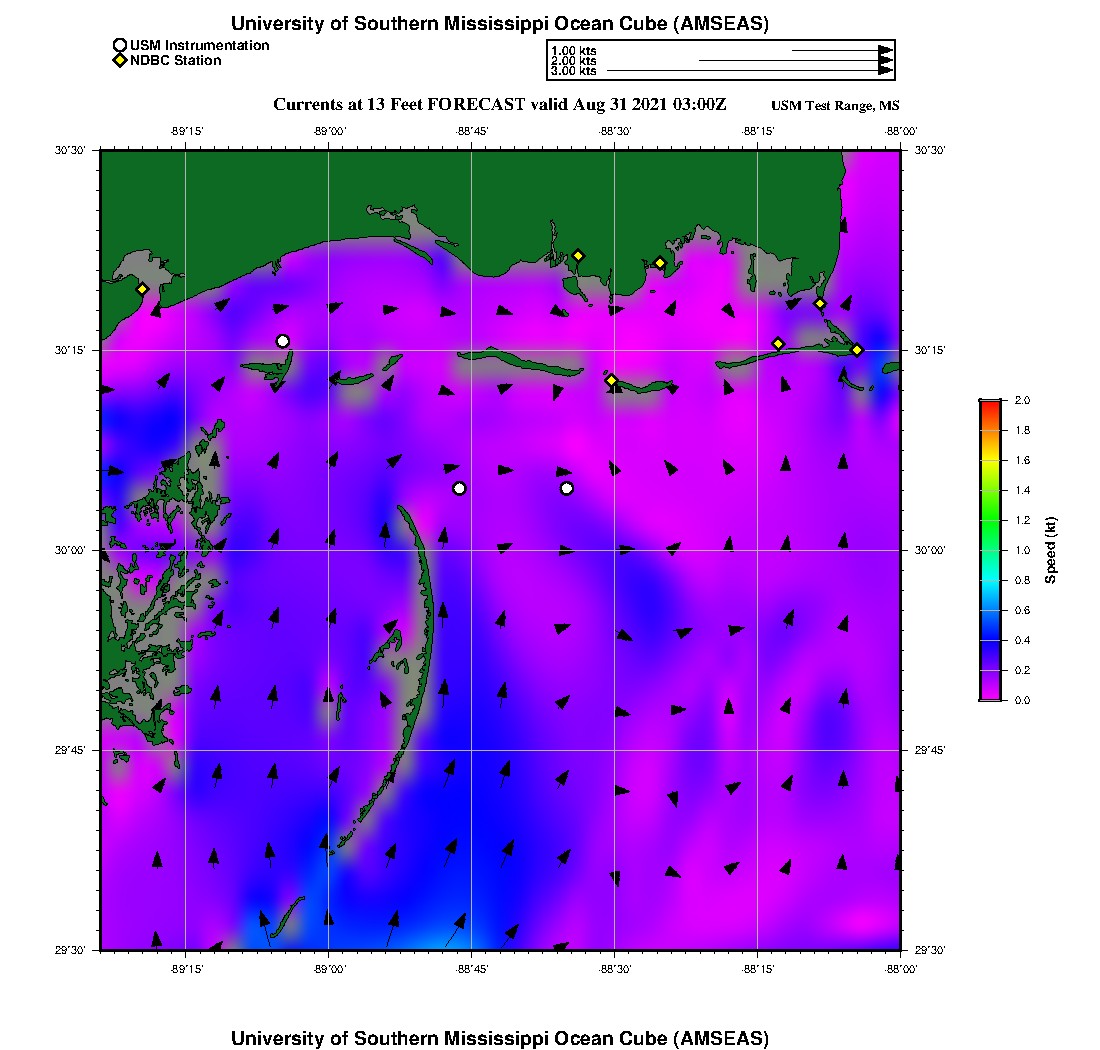Click the 1.00 kts reference arrow head
The height and width of the screenshot is (1050, 1100).
(886, 51)
